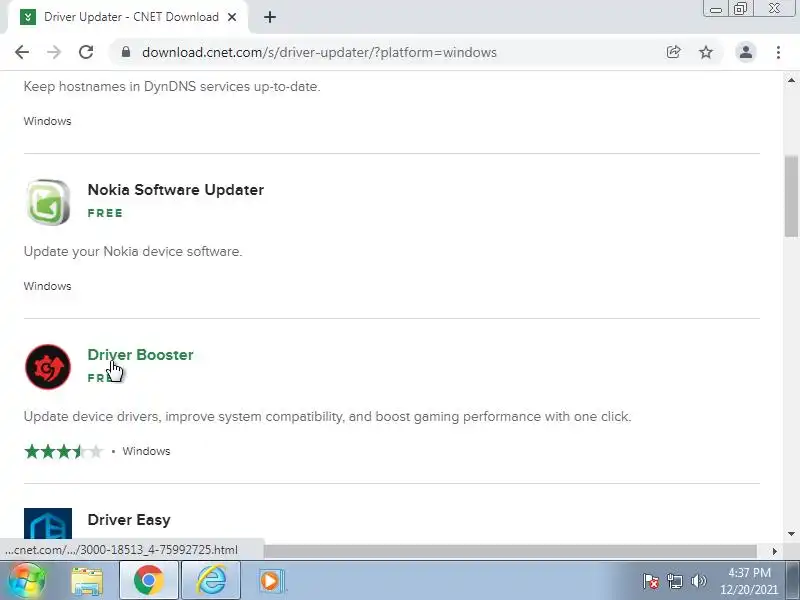This screenshot has width=800, height=600.
Task: Share this page via share icon
Action: point(673,52)
